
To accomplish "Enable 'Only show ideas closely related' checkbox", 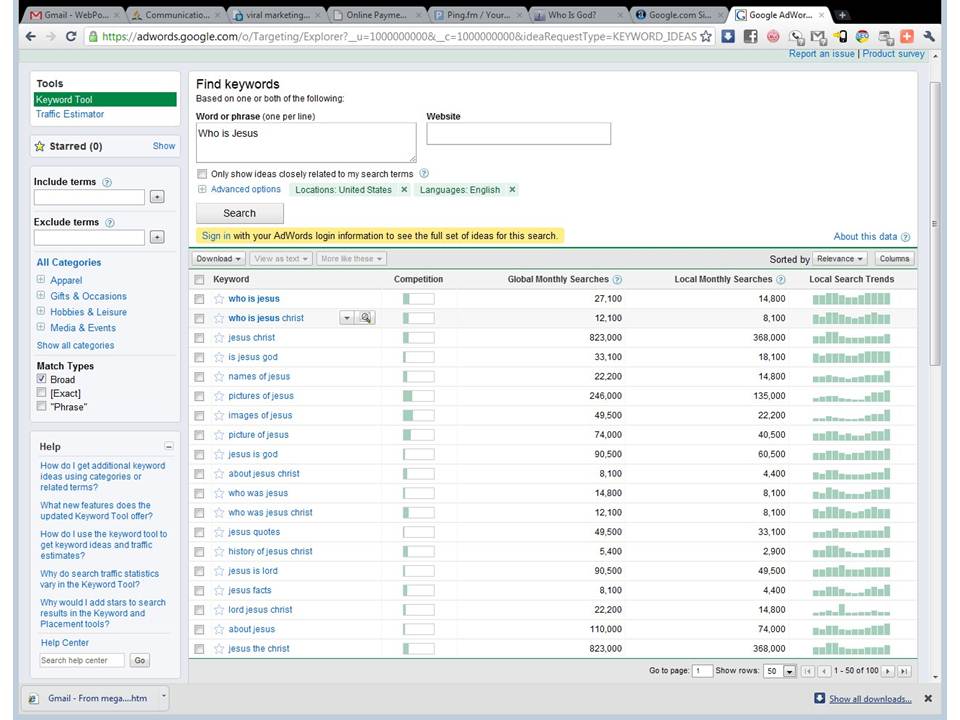I will tap(202, 174).
